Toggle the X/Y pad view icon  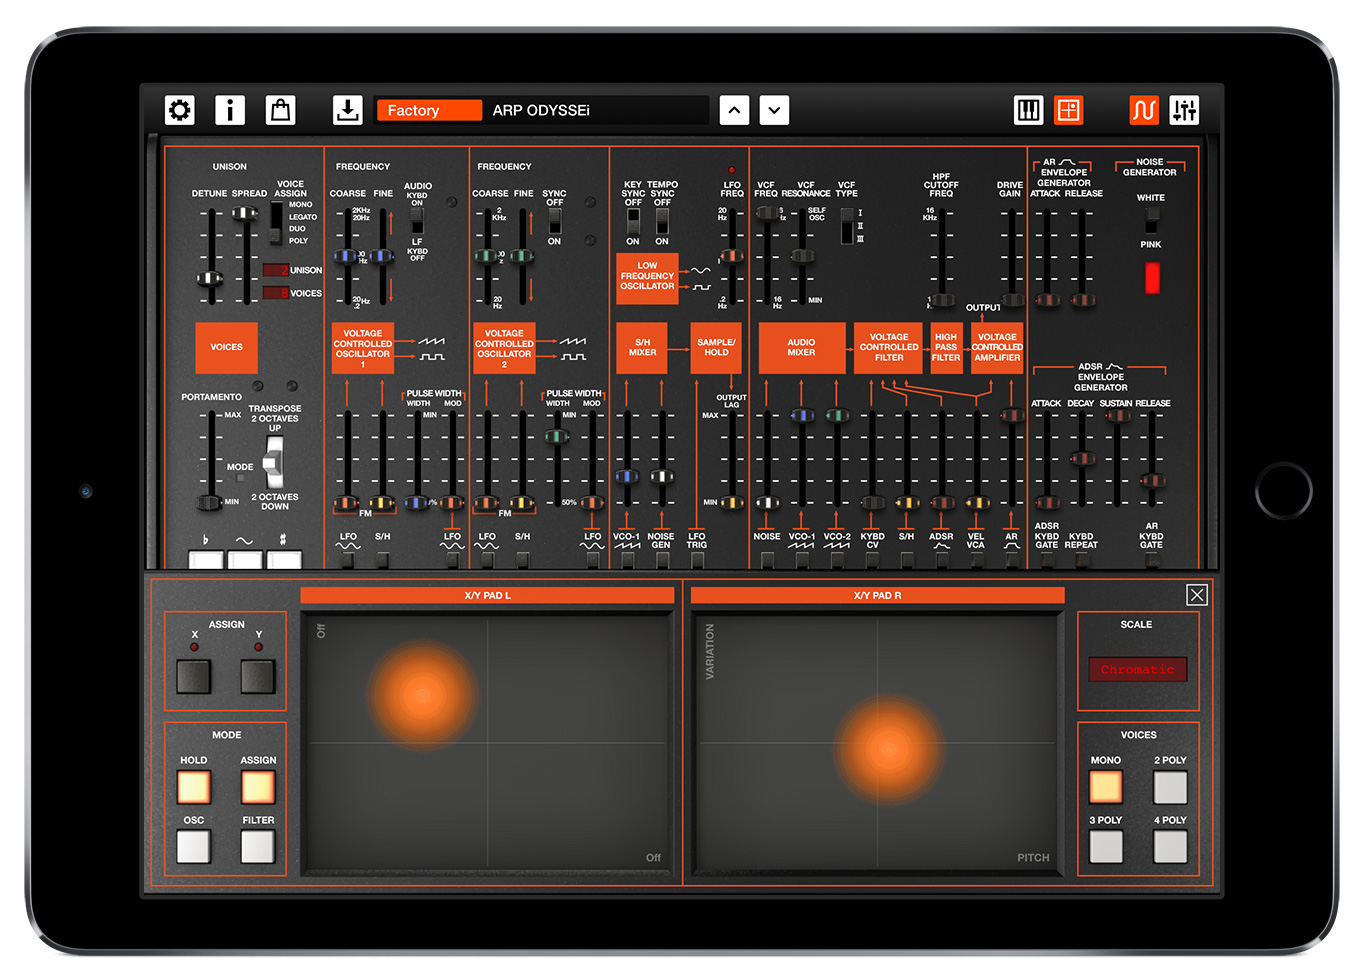tap(1069, 110)
